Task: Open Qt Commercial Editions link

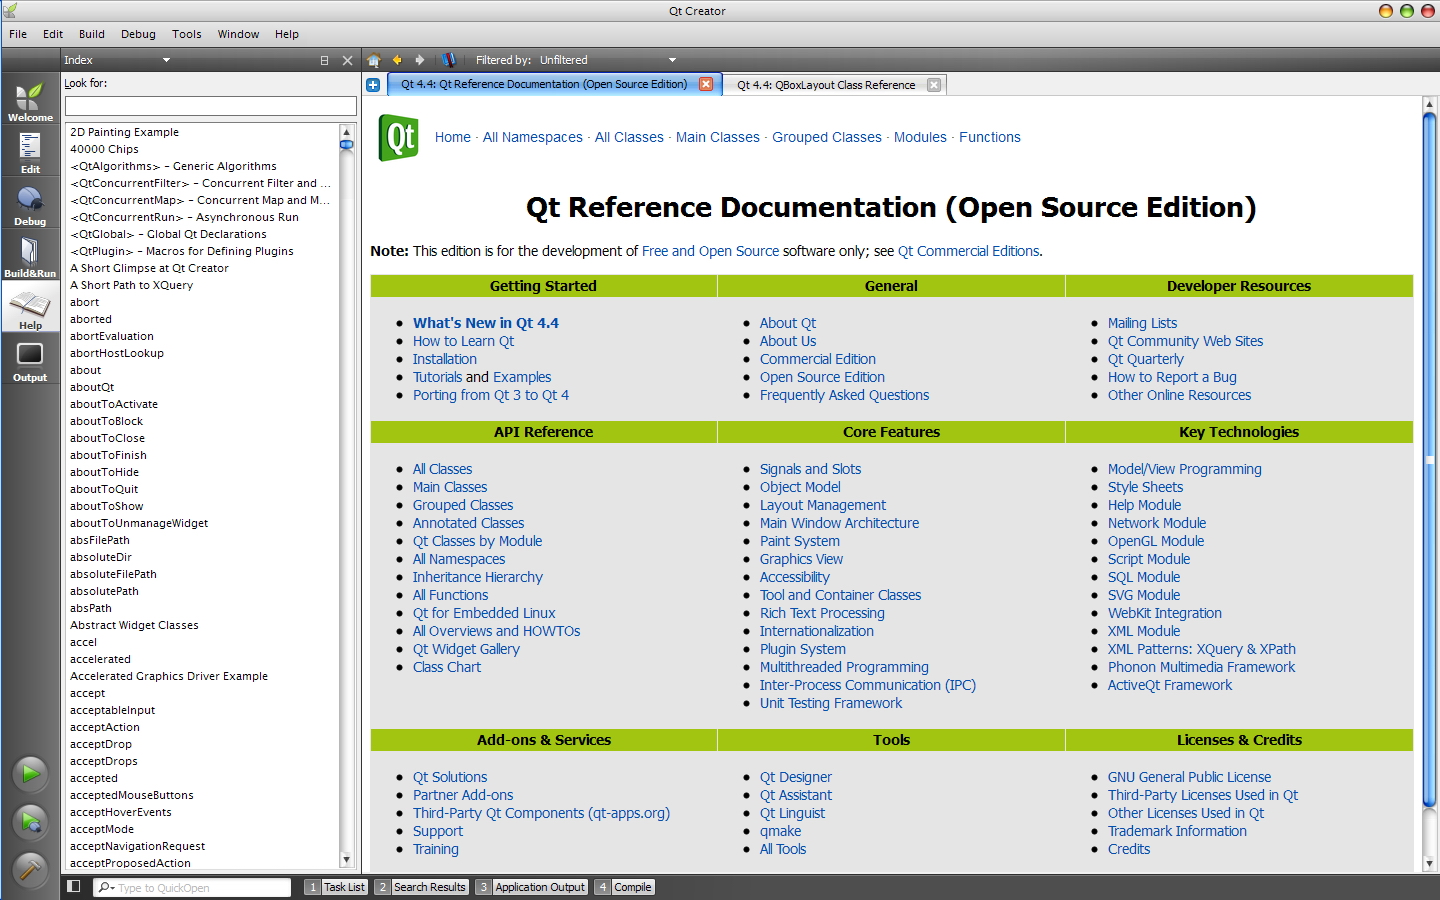Action: pos(969,251)
